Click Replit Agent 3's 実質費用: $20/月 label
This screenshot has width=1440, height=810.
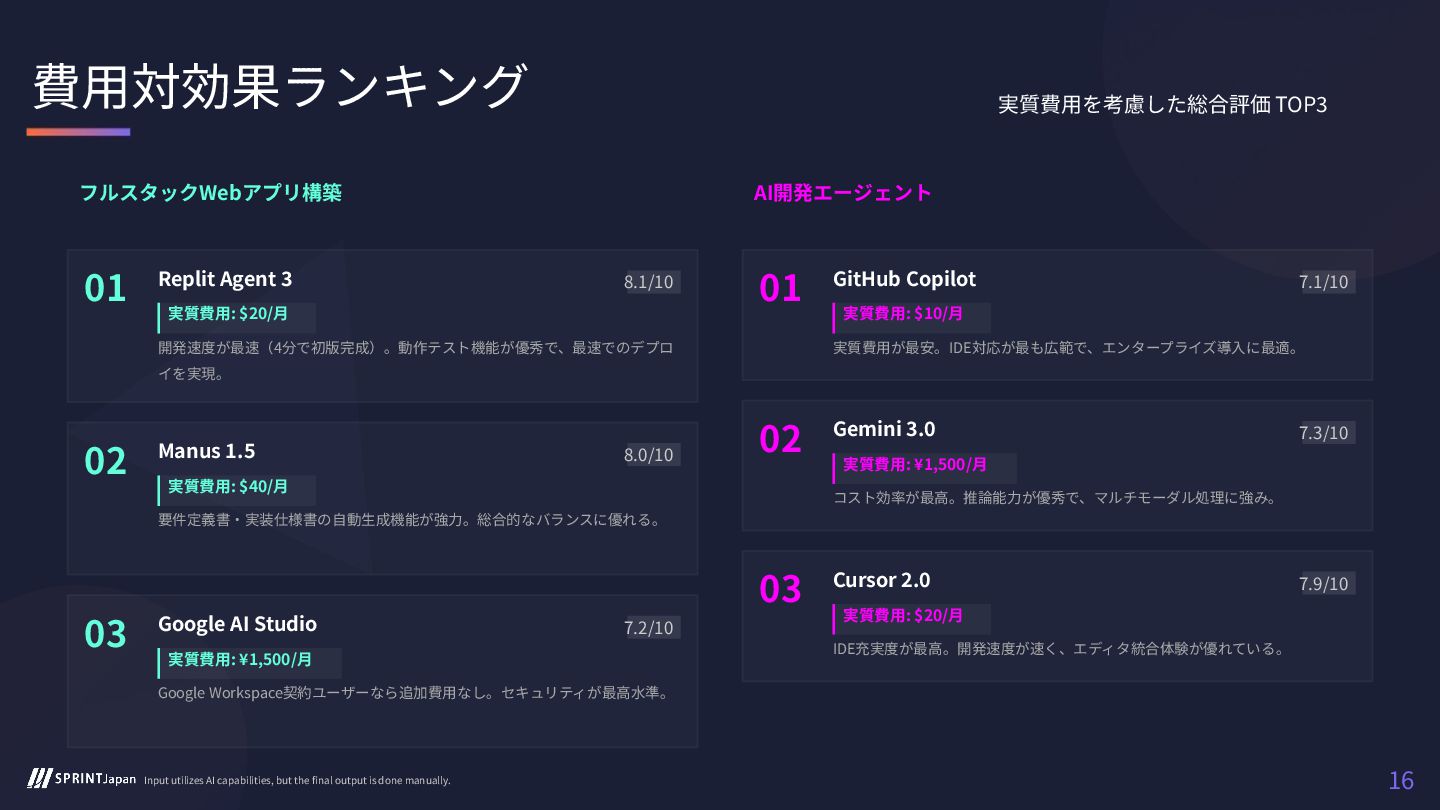tap(228, 314)
